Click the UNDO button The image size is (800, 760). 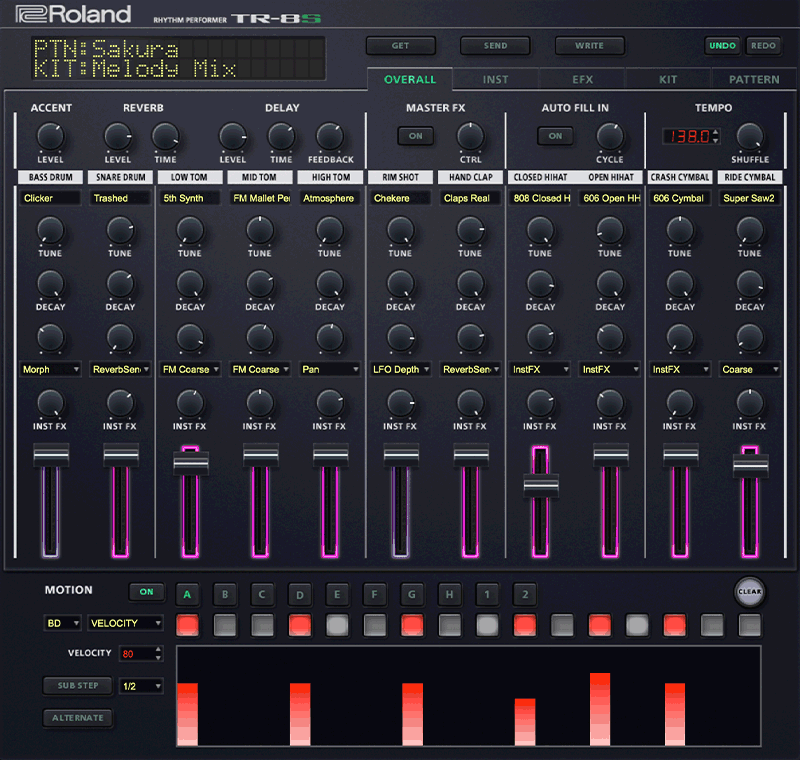click(x=722, y=46)
